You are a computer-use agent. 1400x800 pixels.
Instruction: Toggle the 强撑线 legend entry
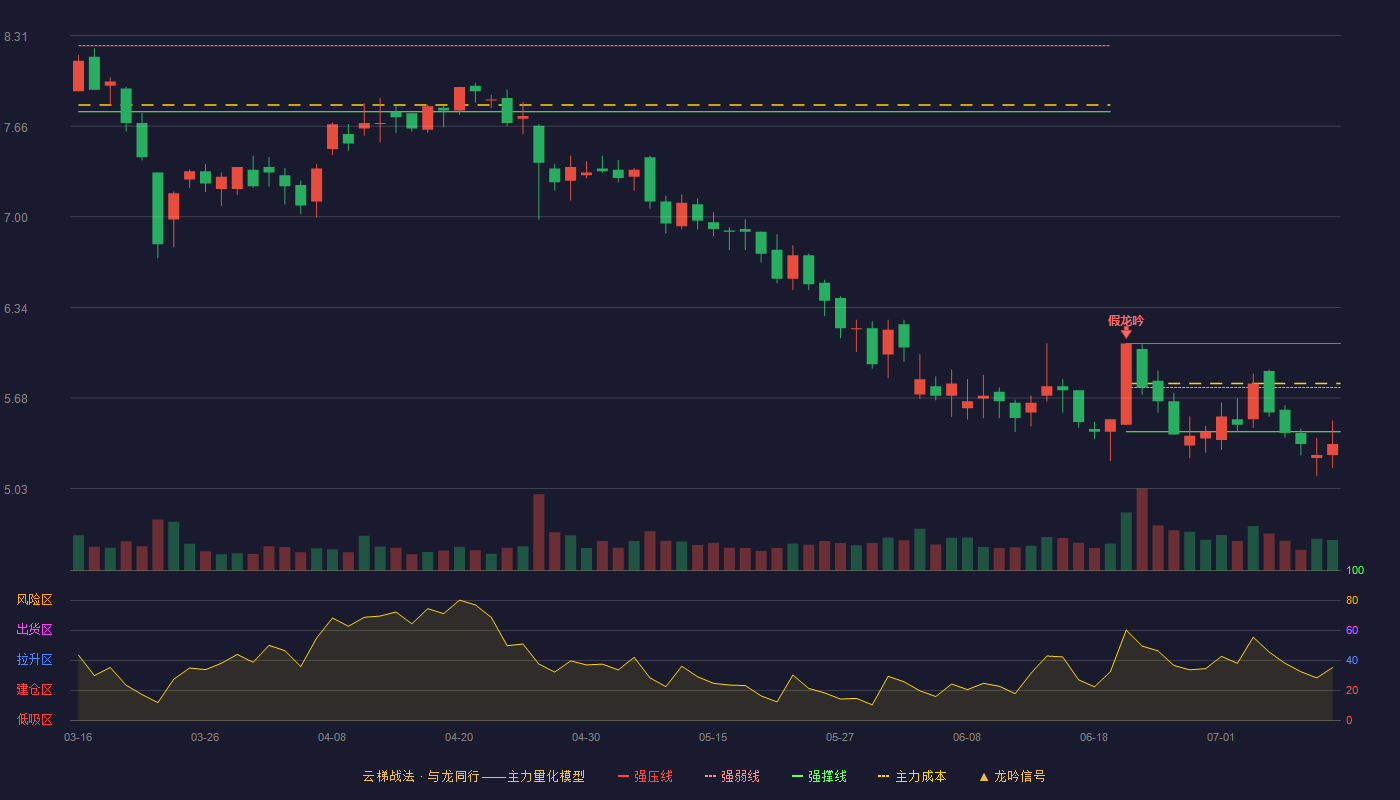coord(819,776)
